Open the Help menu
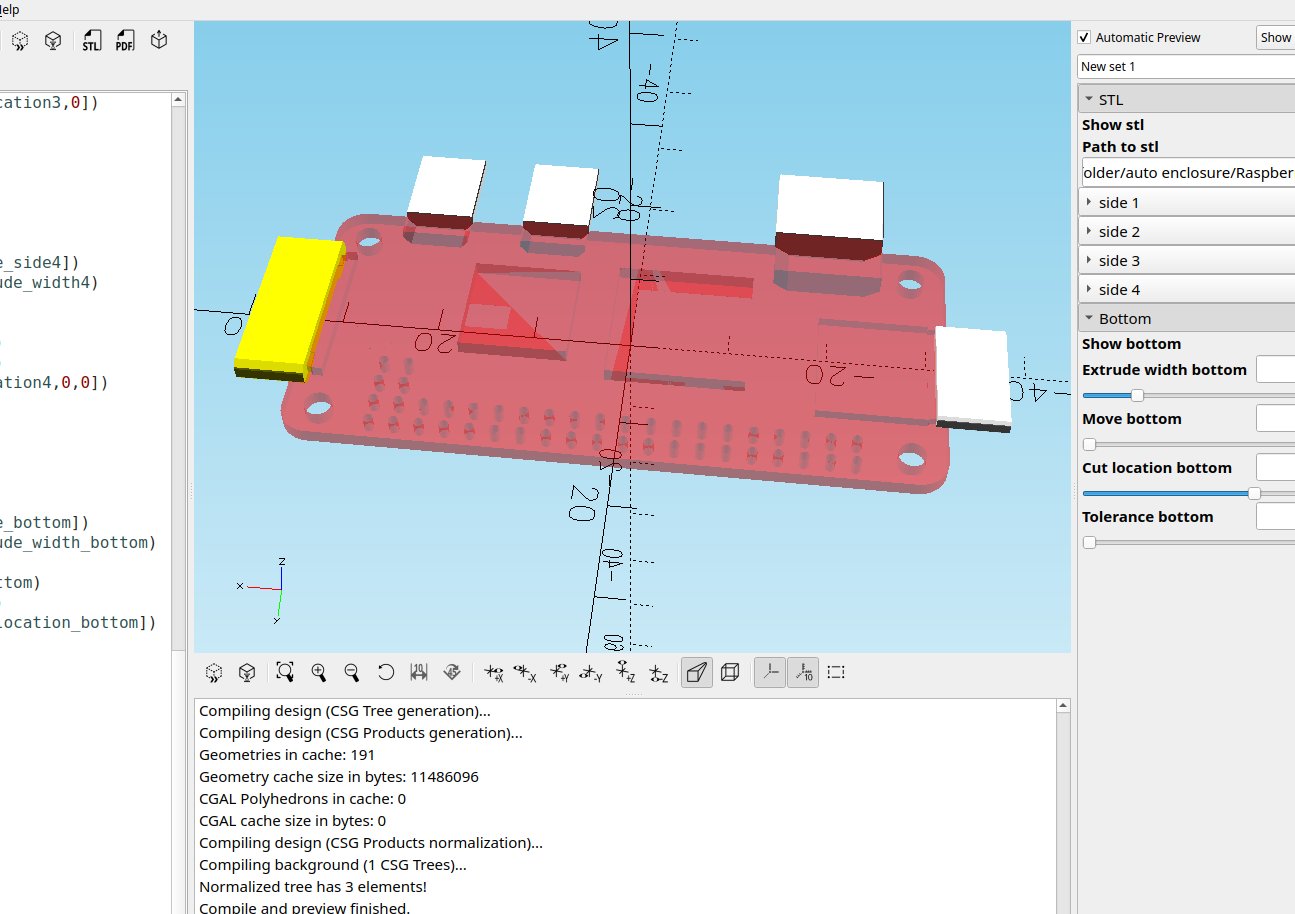The width and height of the screenshot is (1295, 914). click(9, 9)
